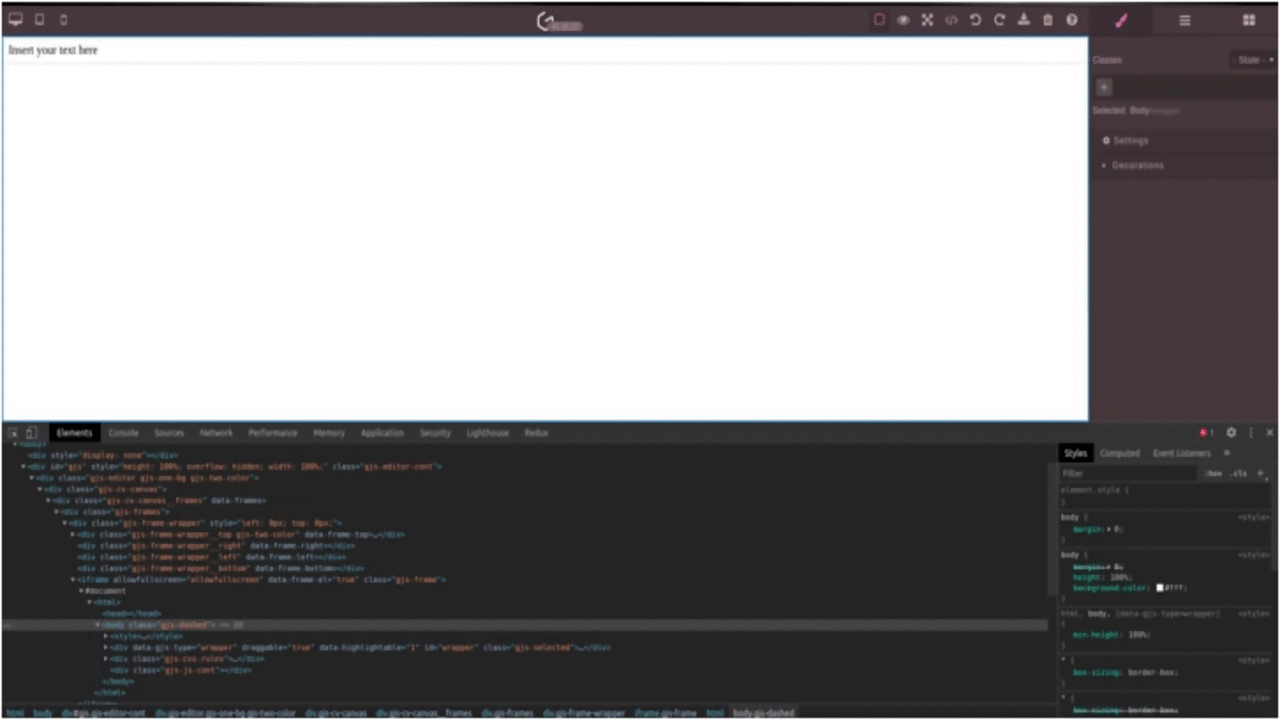1280x720 pixels.
Task: Open the Blocks panel grid icon
Action: pyautogui.click(x=1249, y=20)
